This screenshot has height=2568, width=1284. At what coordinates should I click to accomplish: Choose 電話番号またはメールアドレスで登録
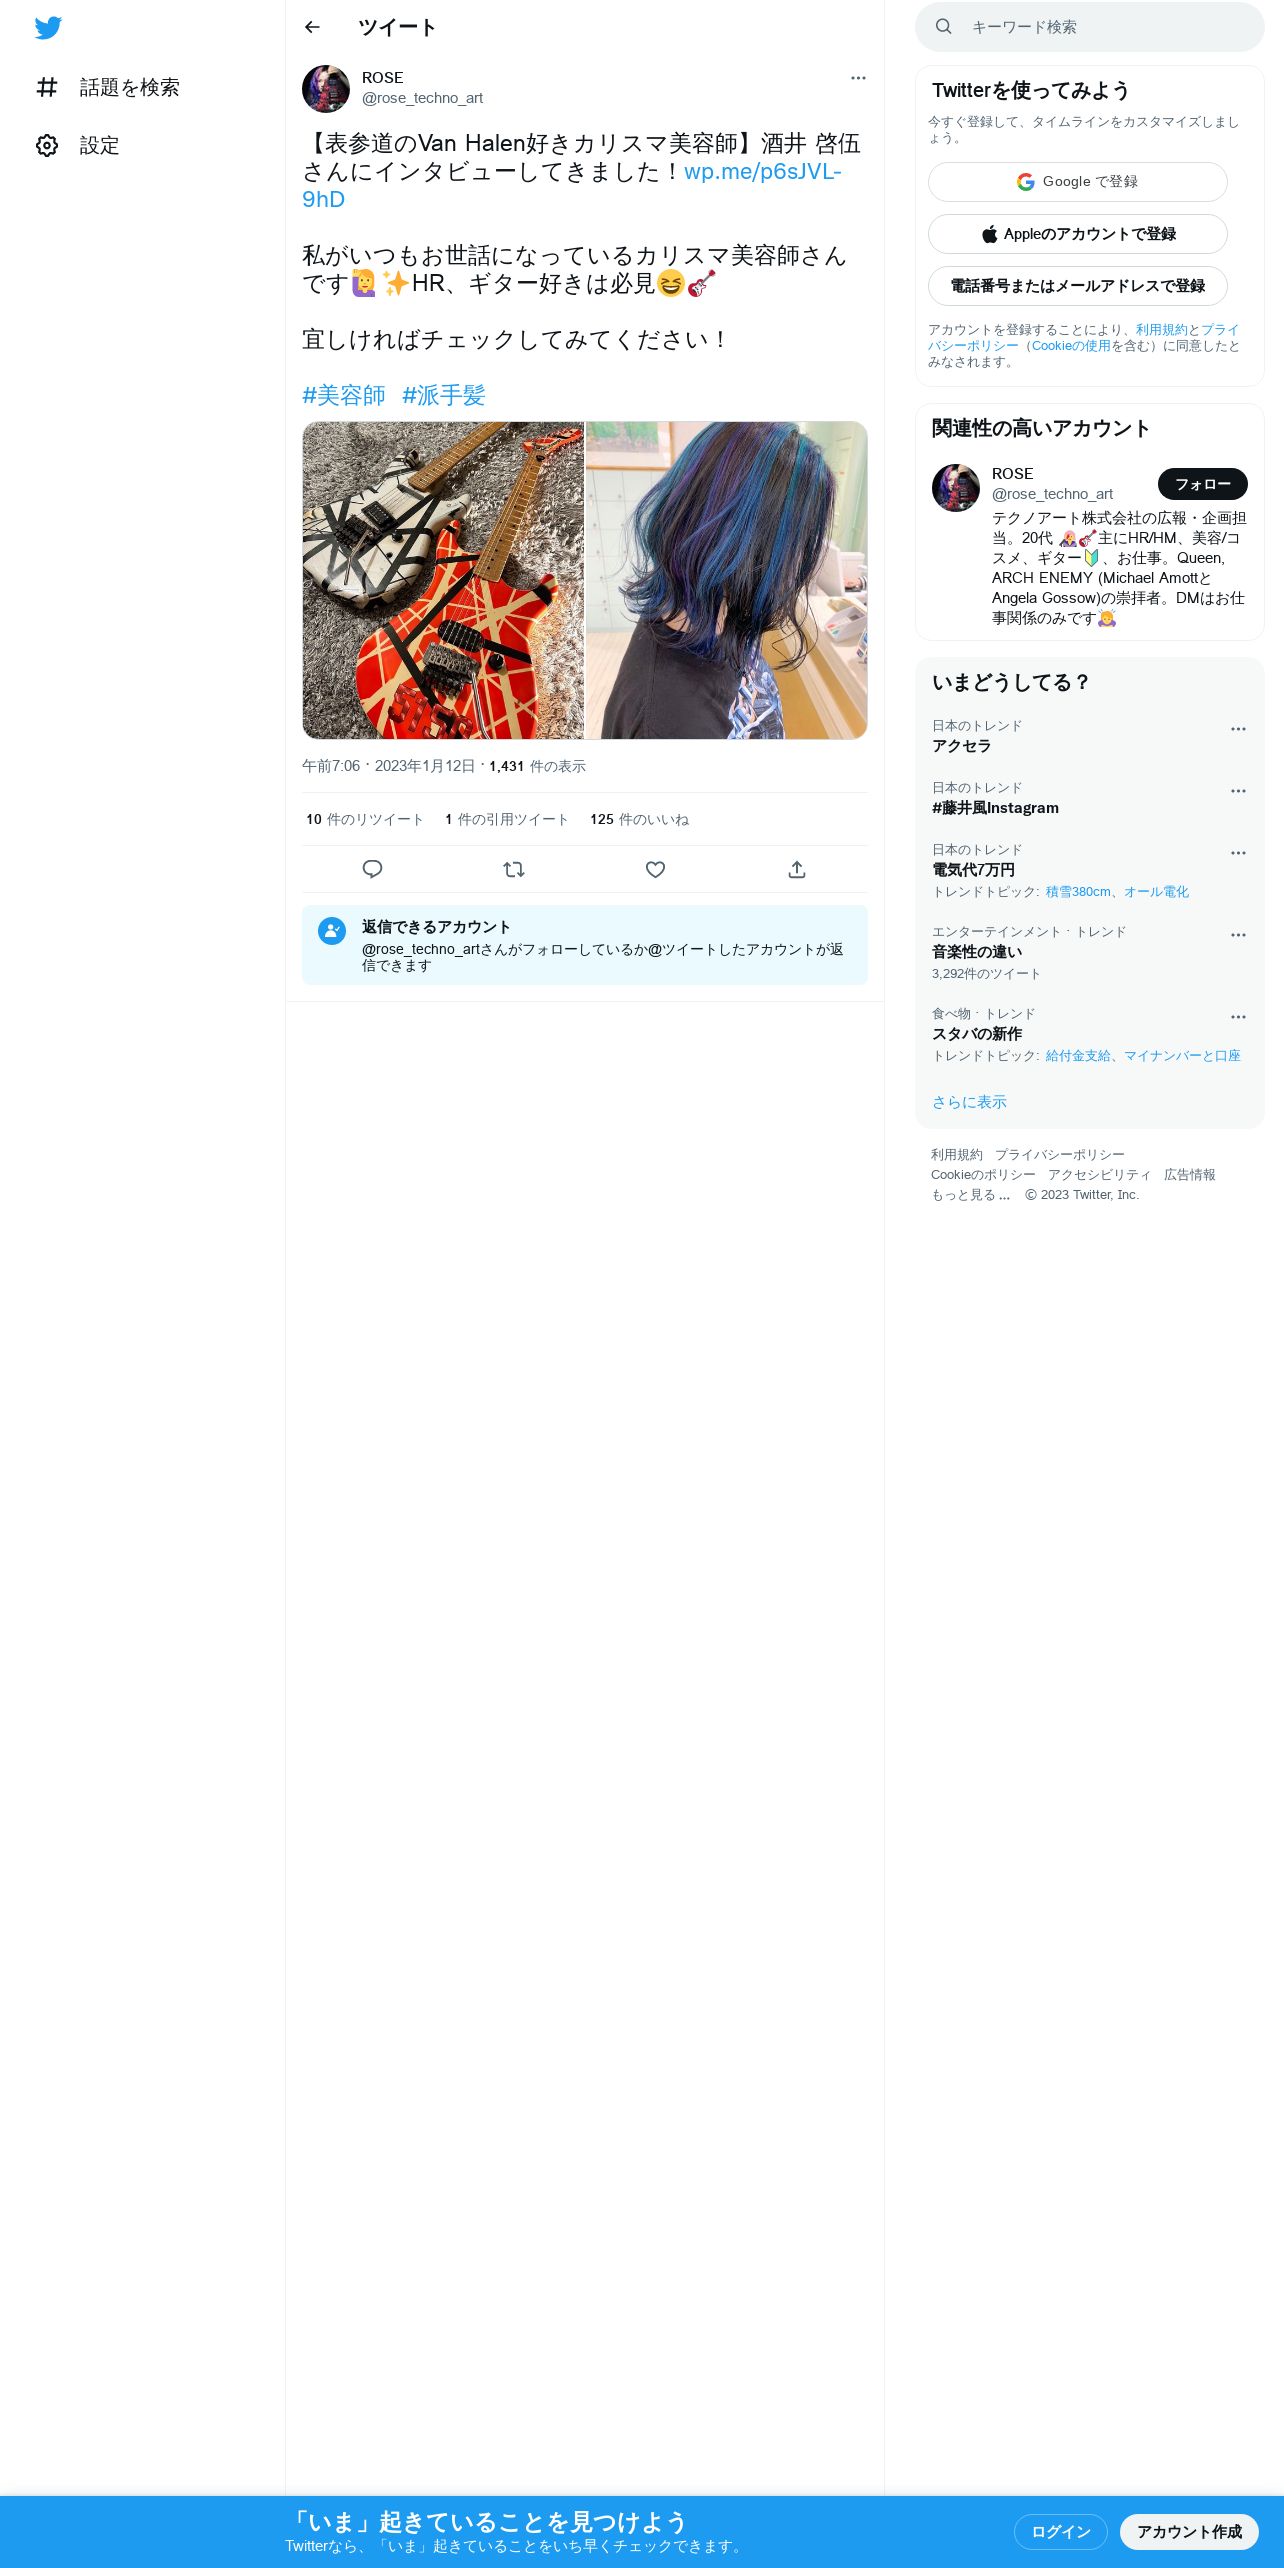coord(1078,286)
